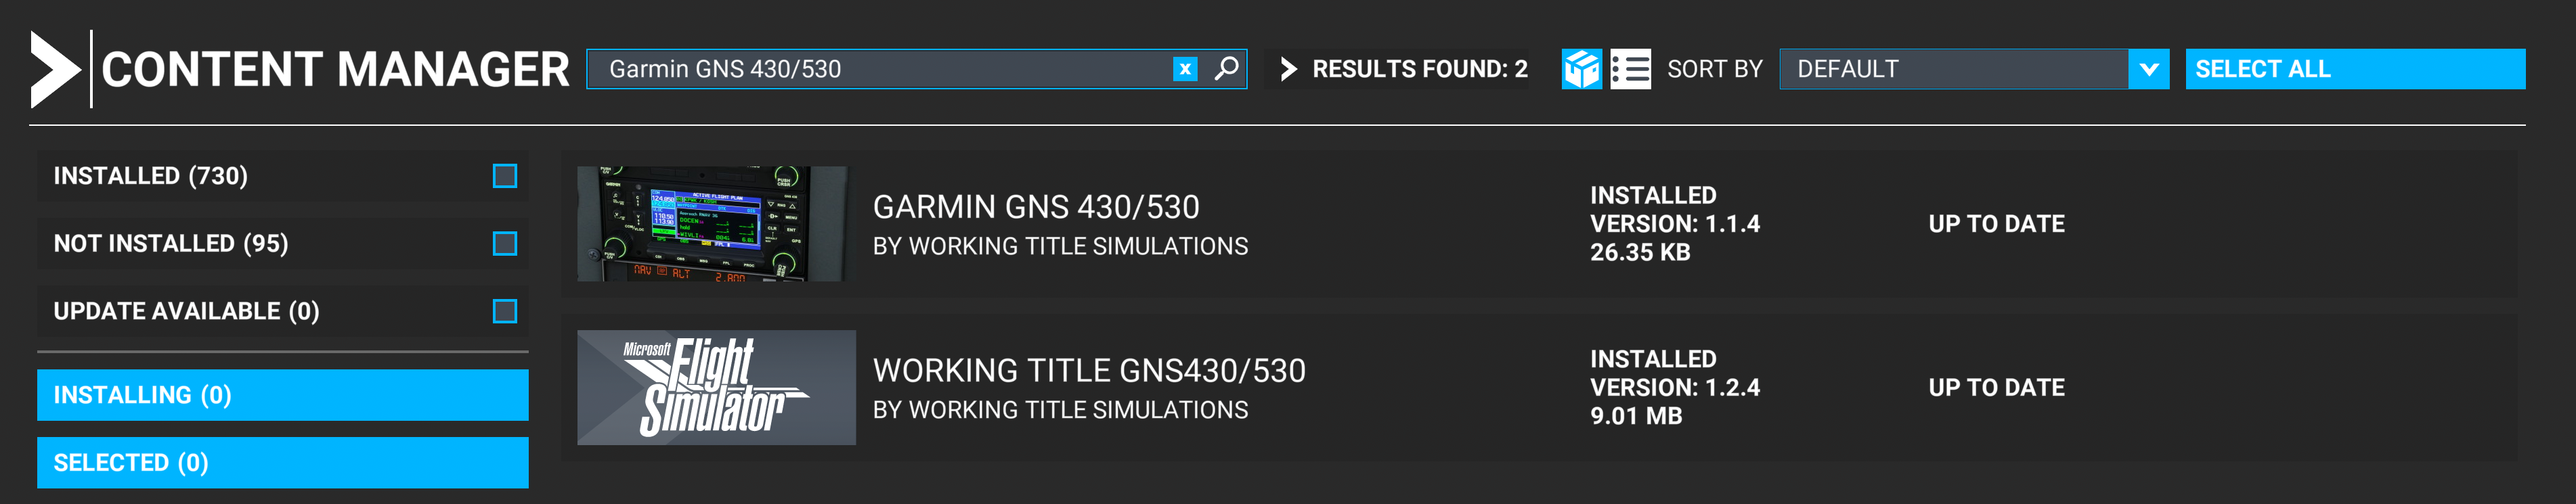Switch to the list view icon
Viewport: 2576px width, 504px height.
pyautogui.click(x=1630, y=69)
